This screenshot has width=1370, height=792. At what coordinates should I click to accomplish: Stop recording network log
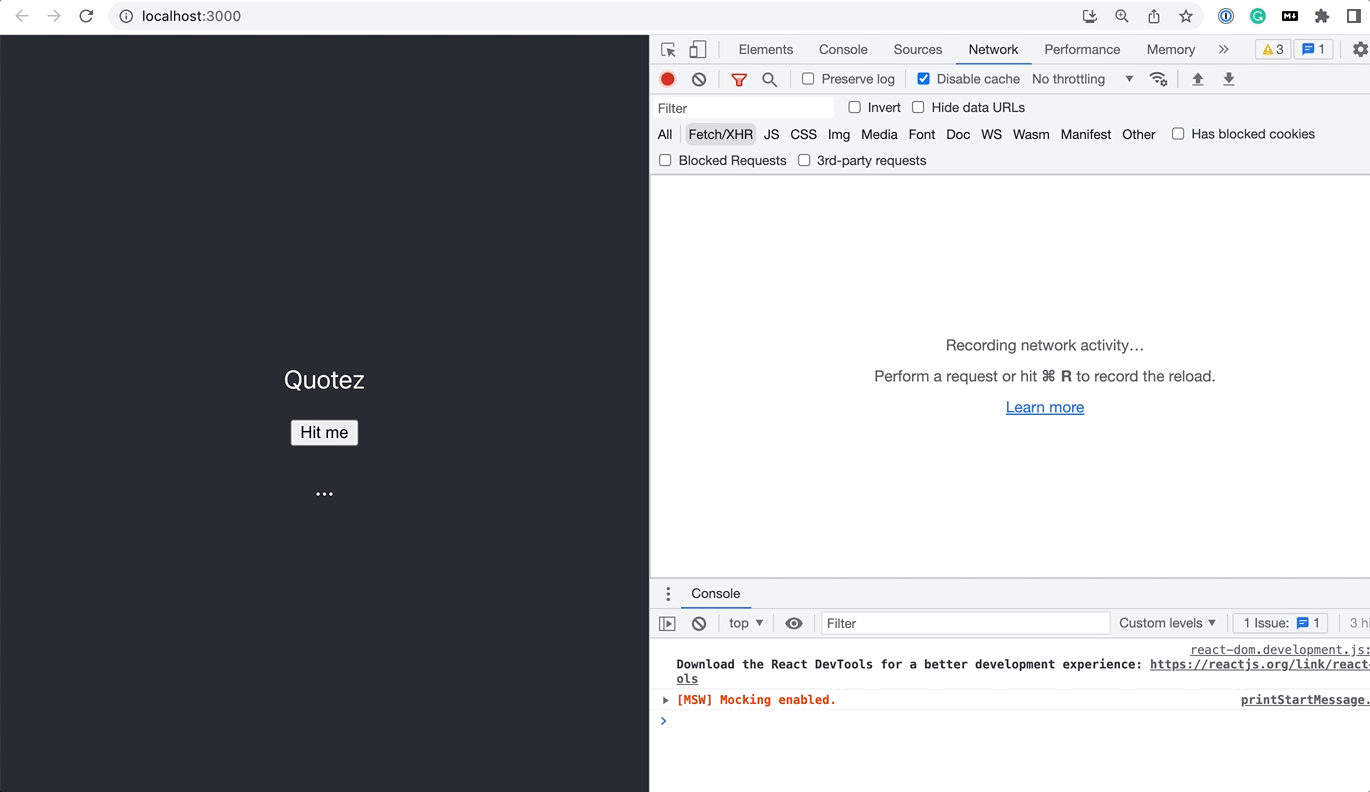click(x=668, y=79)
